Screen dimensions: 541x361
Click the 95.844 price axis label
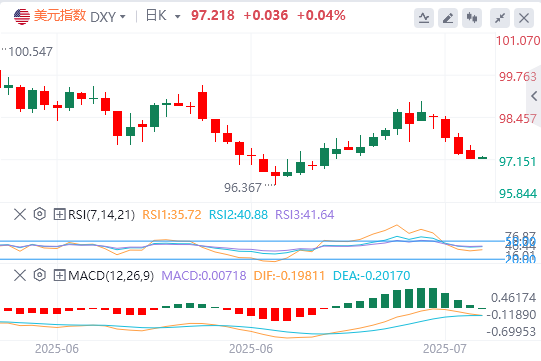click(518, 194)
